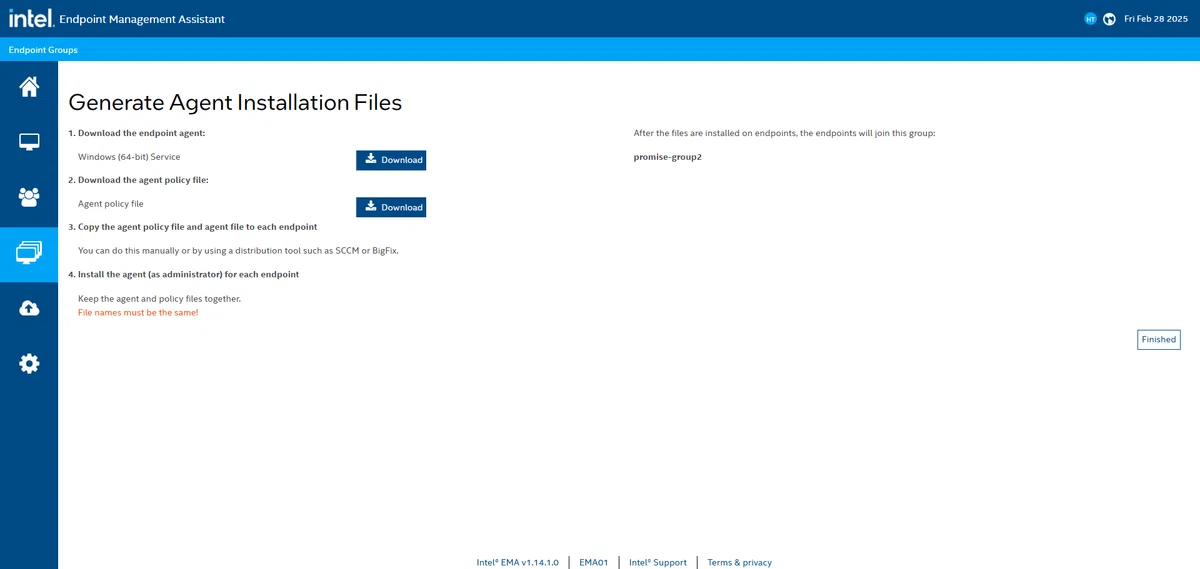Open the Settings gear icon in sidebar
Image resolution: width=1200 pixels, height=569 pixels.
(29, 363)
